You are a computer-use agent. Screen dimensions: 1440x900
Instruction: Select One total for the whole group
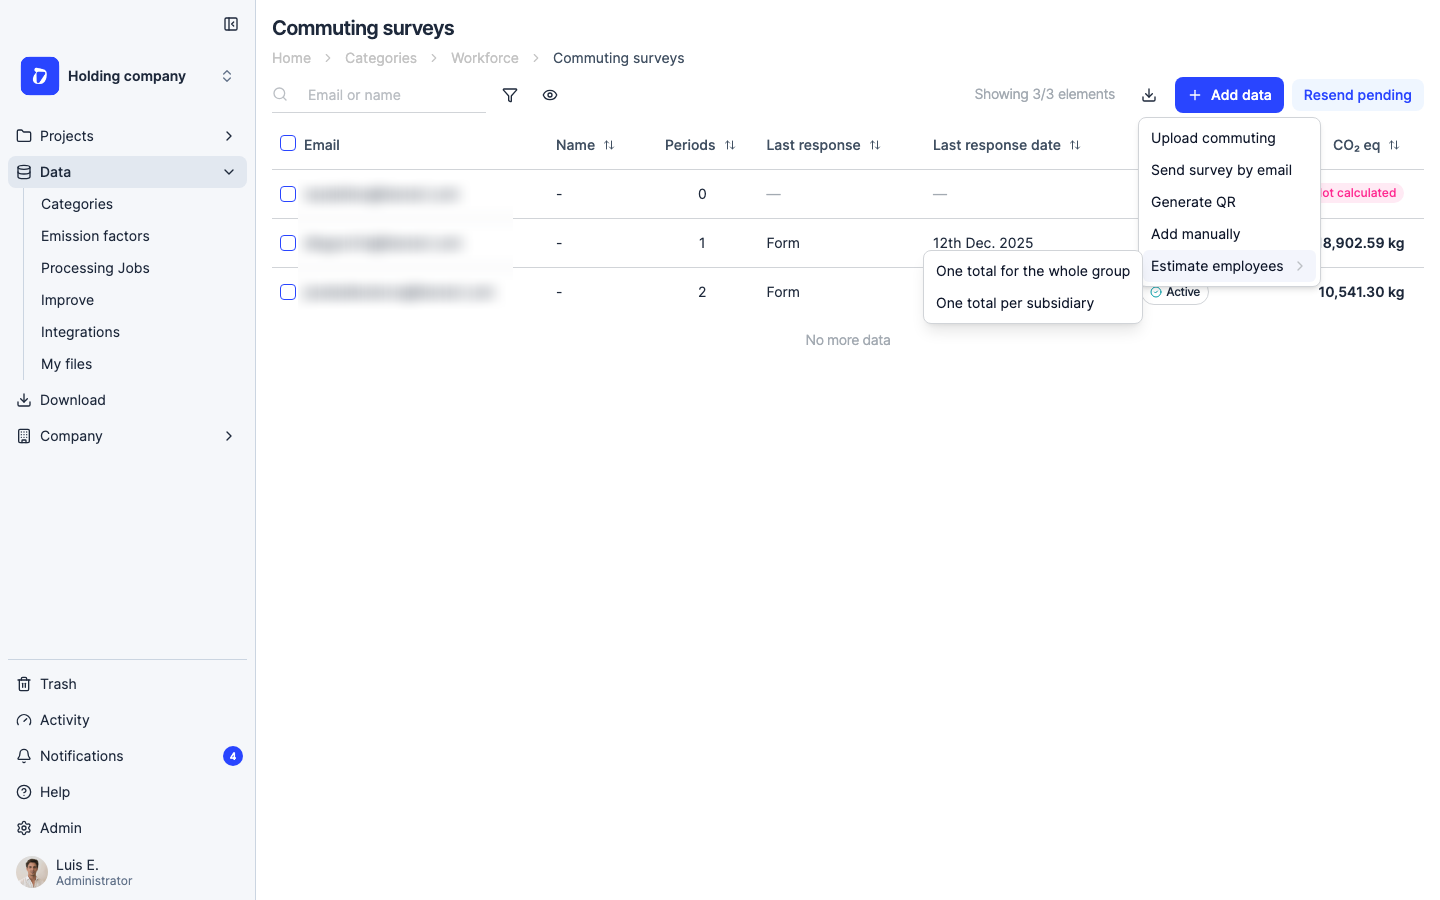[x=1033, y=271]
